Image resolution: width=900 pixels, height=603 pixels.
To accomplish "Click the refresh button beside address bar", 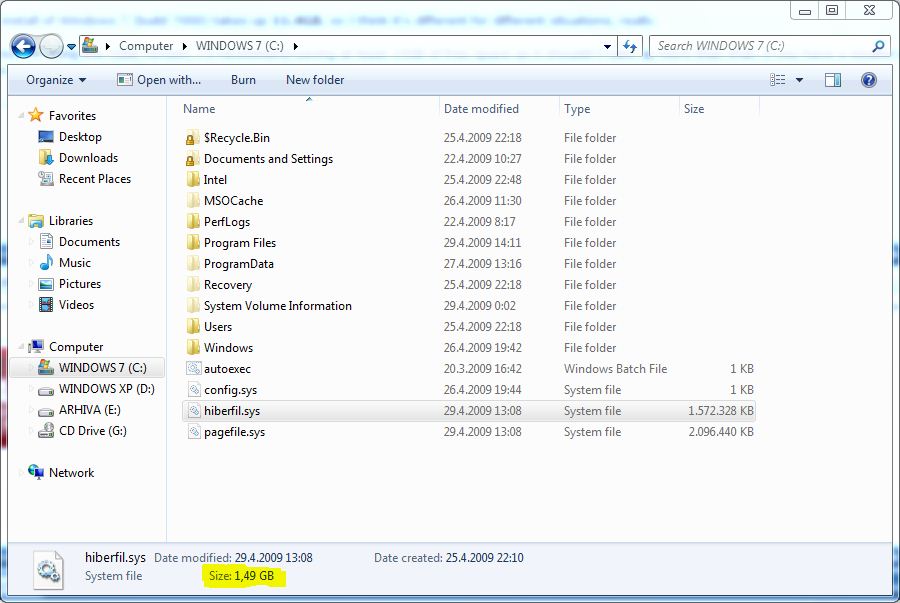I will coord(630,46).
